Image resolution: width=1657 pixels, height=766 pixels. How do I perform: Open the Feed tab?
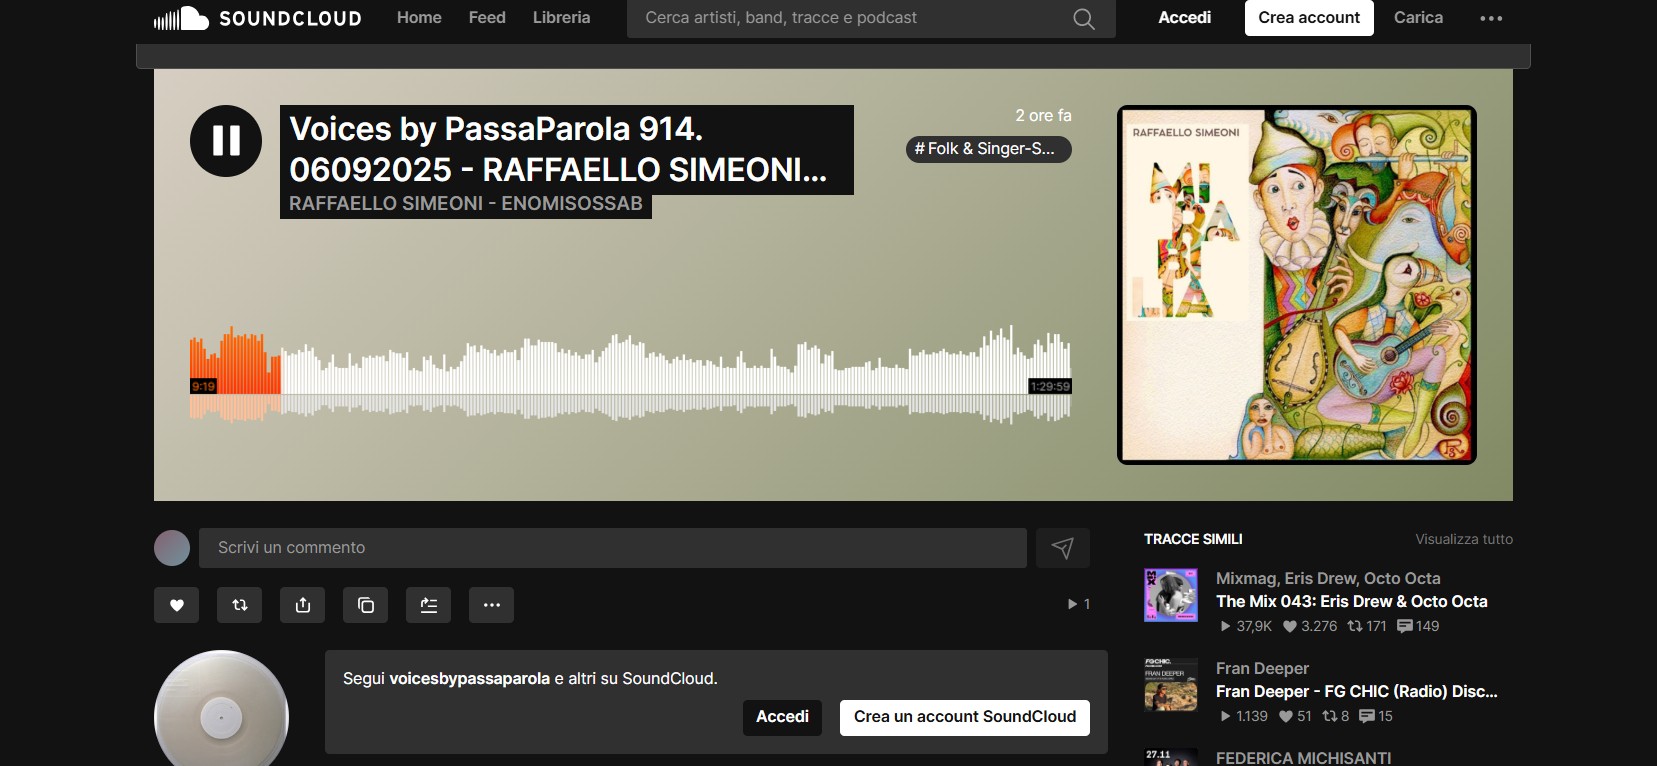tap(487, 18)
